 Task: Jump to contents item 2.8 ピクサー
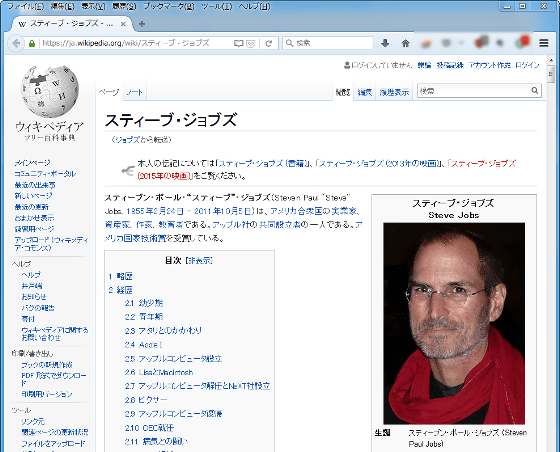(146, 400)
